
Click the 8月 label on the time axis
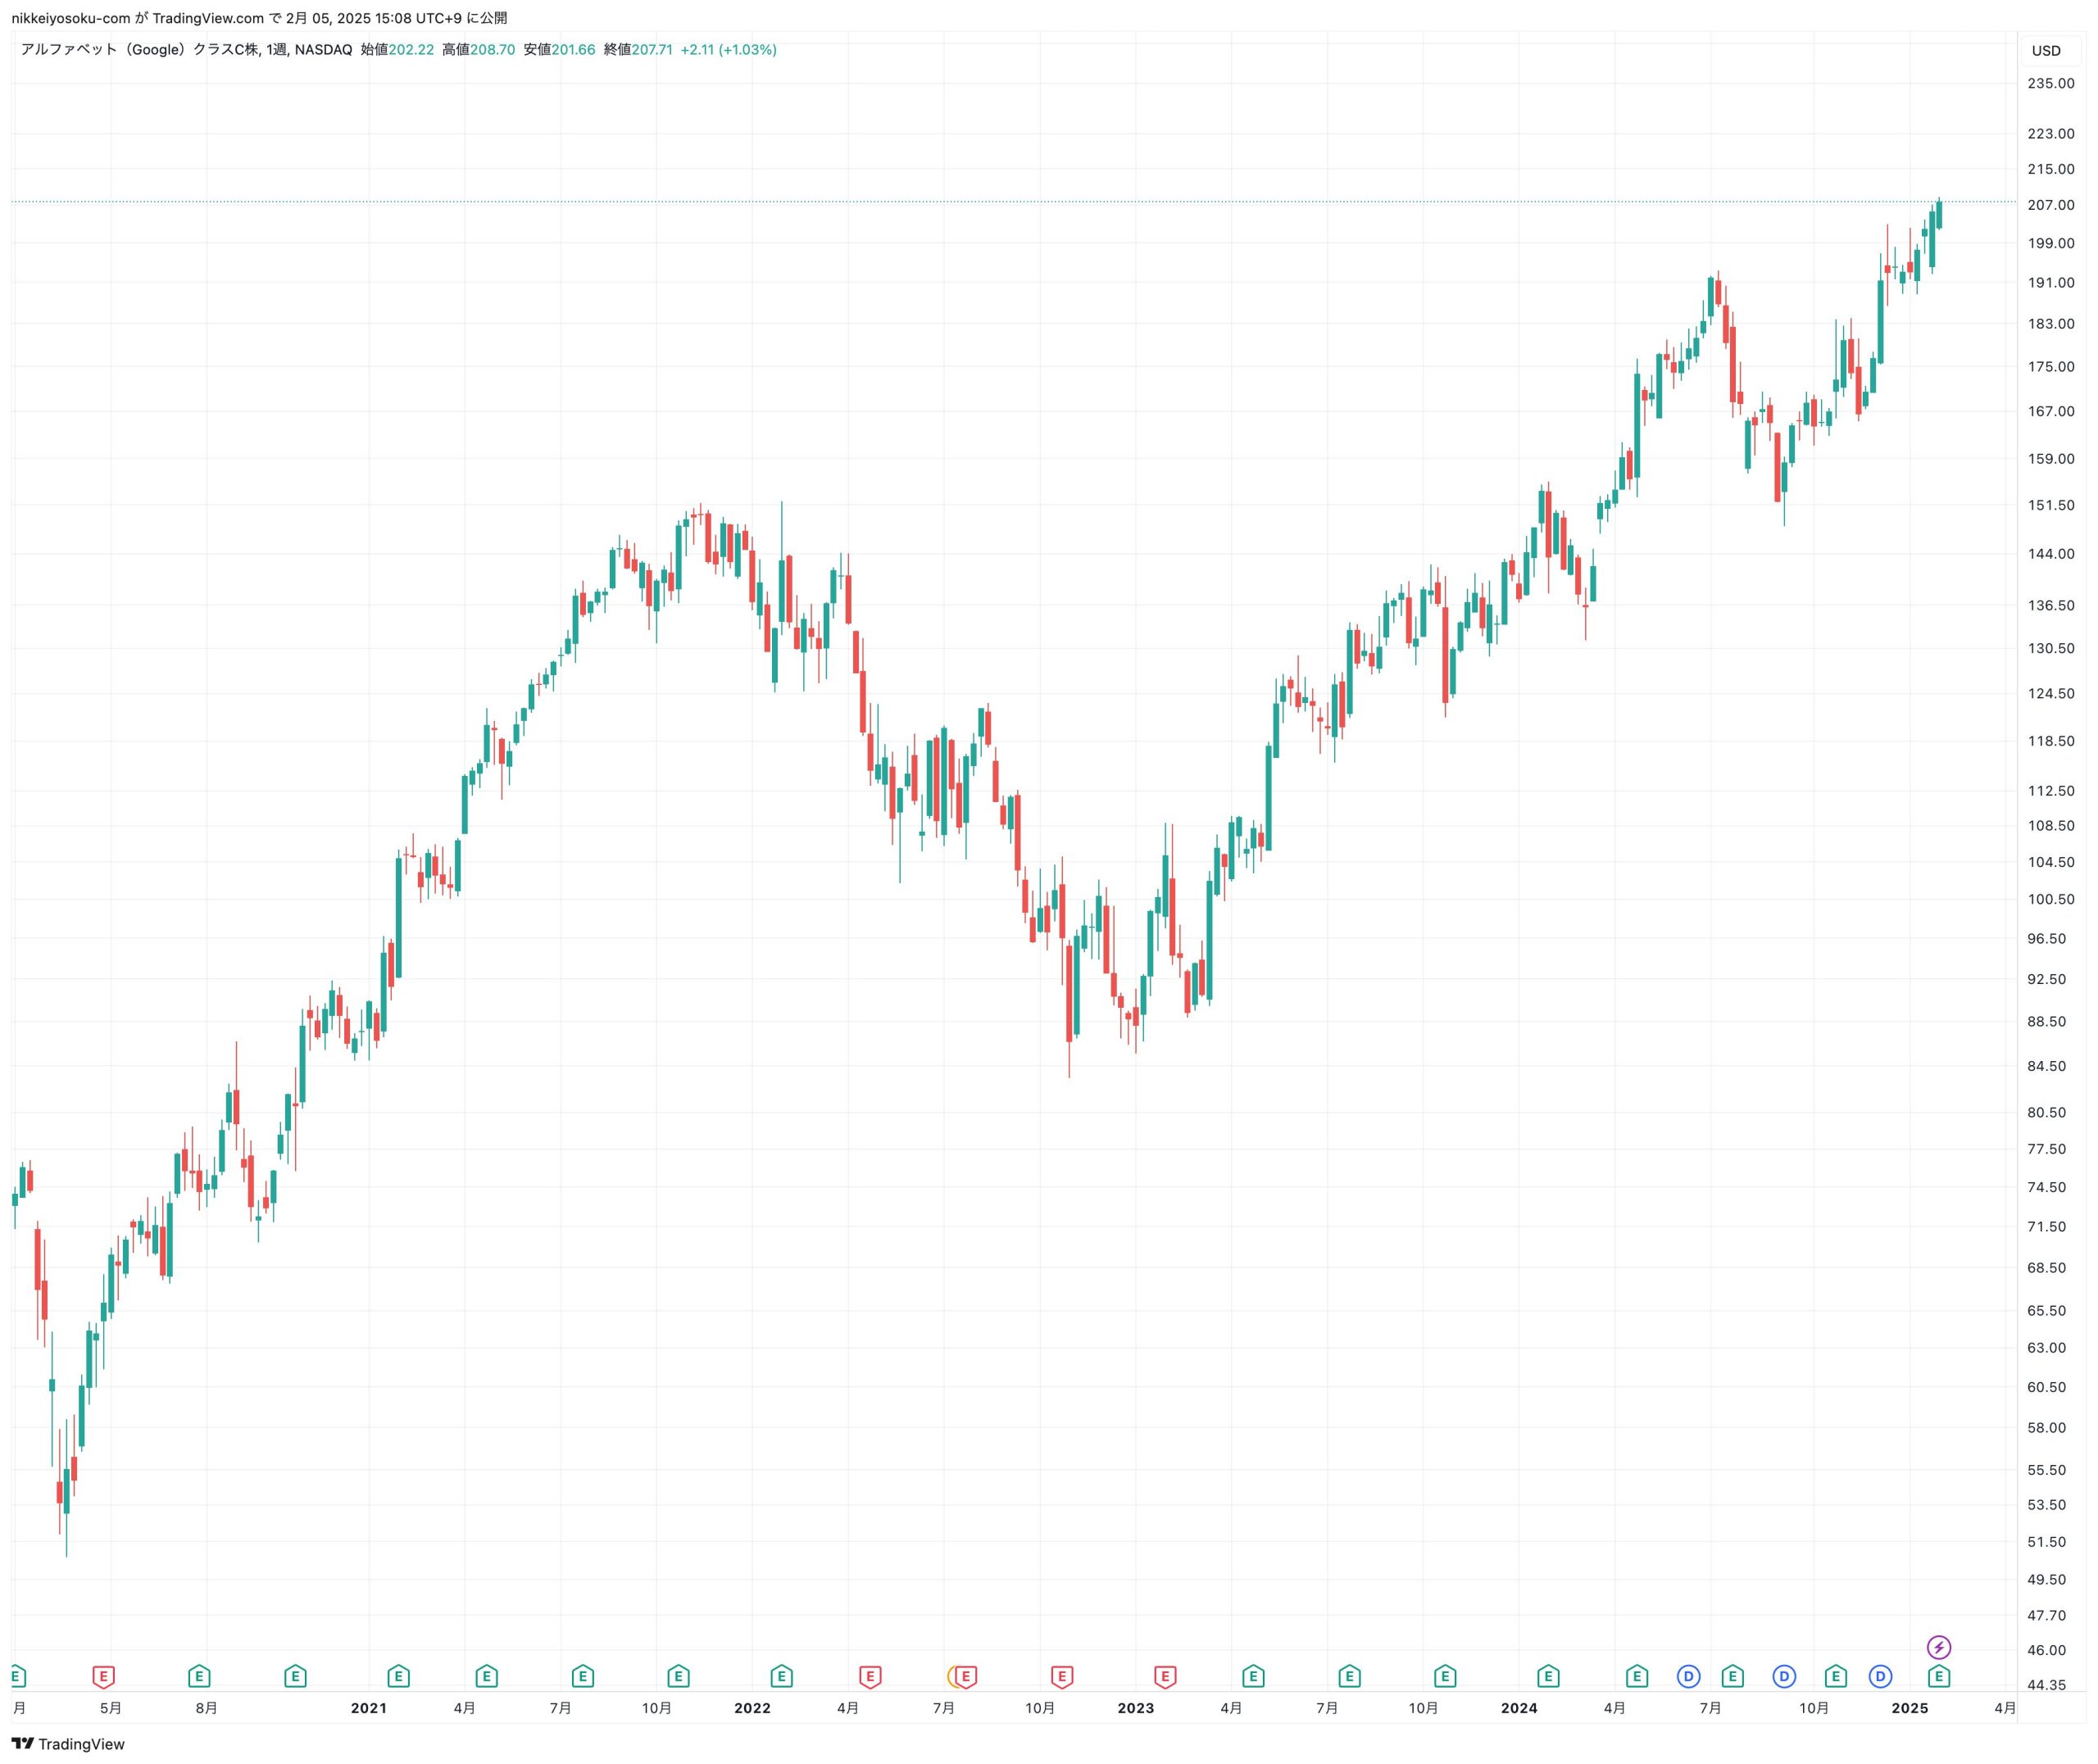click(x=207, y=1708)
